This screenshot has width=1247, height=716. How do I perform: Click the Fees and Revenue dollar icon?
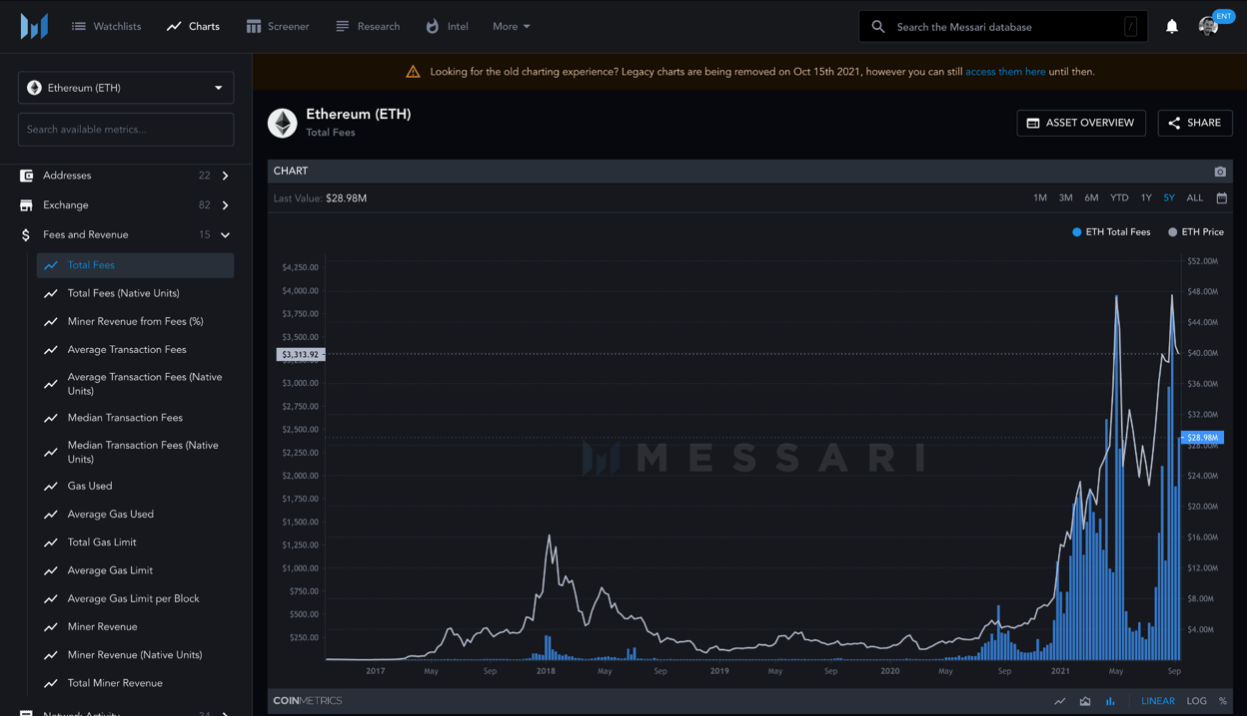click(x=26, y=235)
